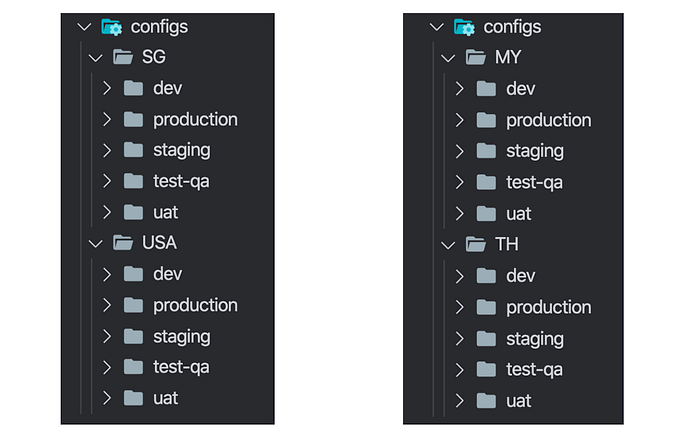Expand the dev folder chevron under MY
700x441 pixels.
459,89
